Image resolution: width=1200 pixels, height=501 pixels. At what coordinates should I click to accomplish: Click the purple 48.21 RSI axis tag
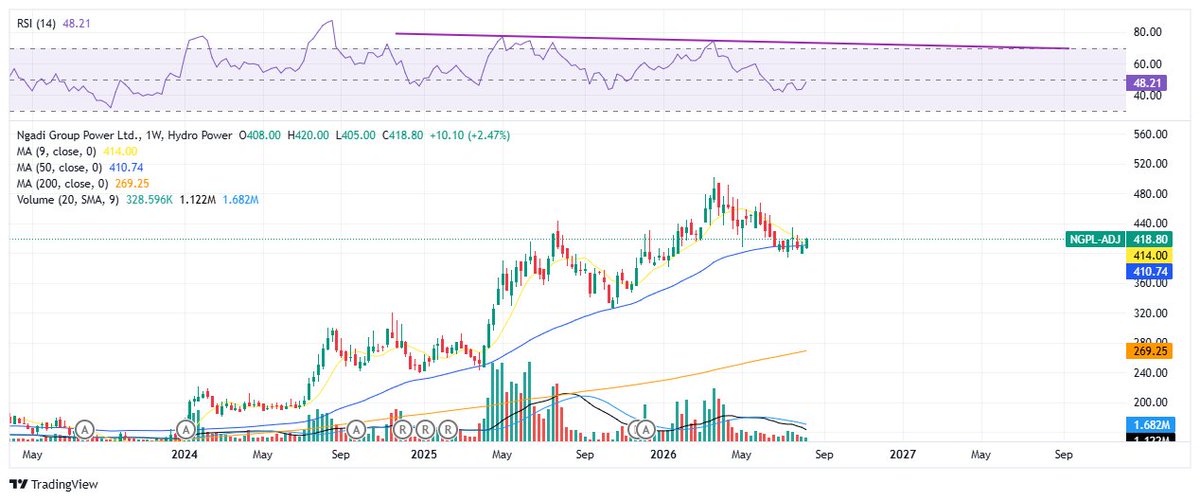click(1149, 83)
